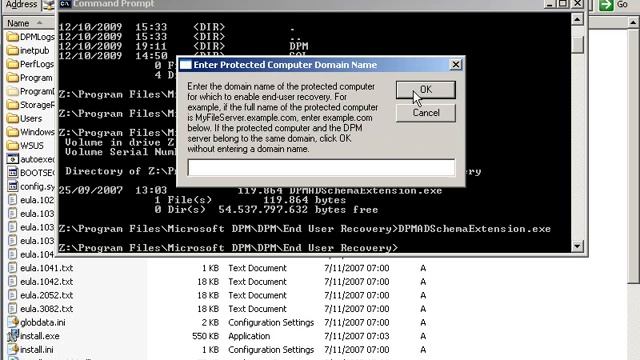640x360 pixels.
Task: Click the globdata.ini file name
Action: (42, 322)
